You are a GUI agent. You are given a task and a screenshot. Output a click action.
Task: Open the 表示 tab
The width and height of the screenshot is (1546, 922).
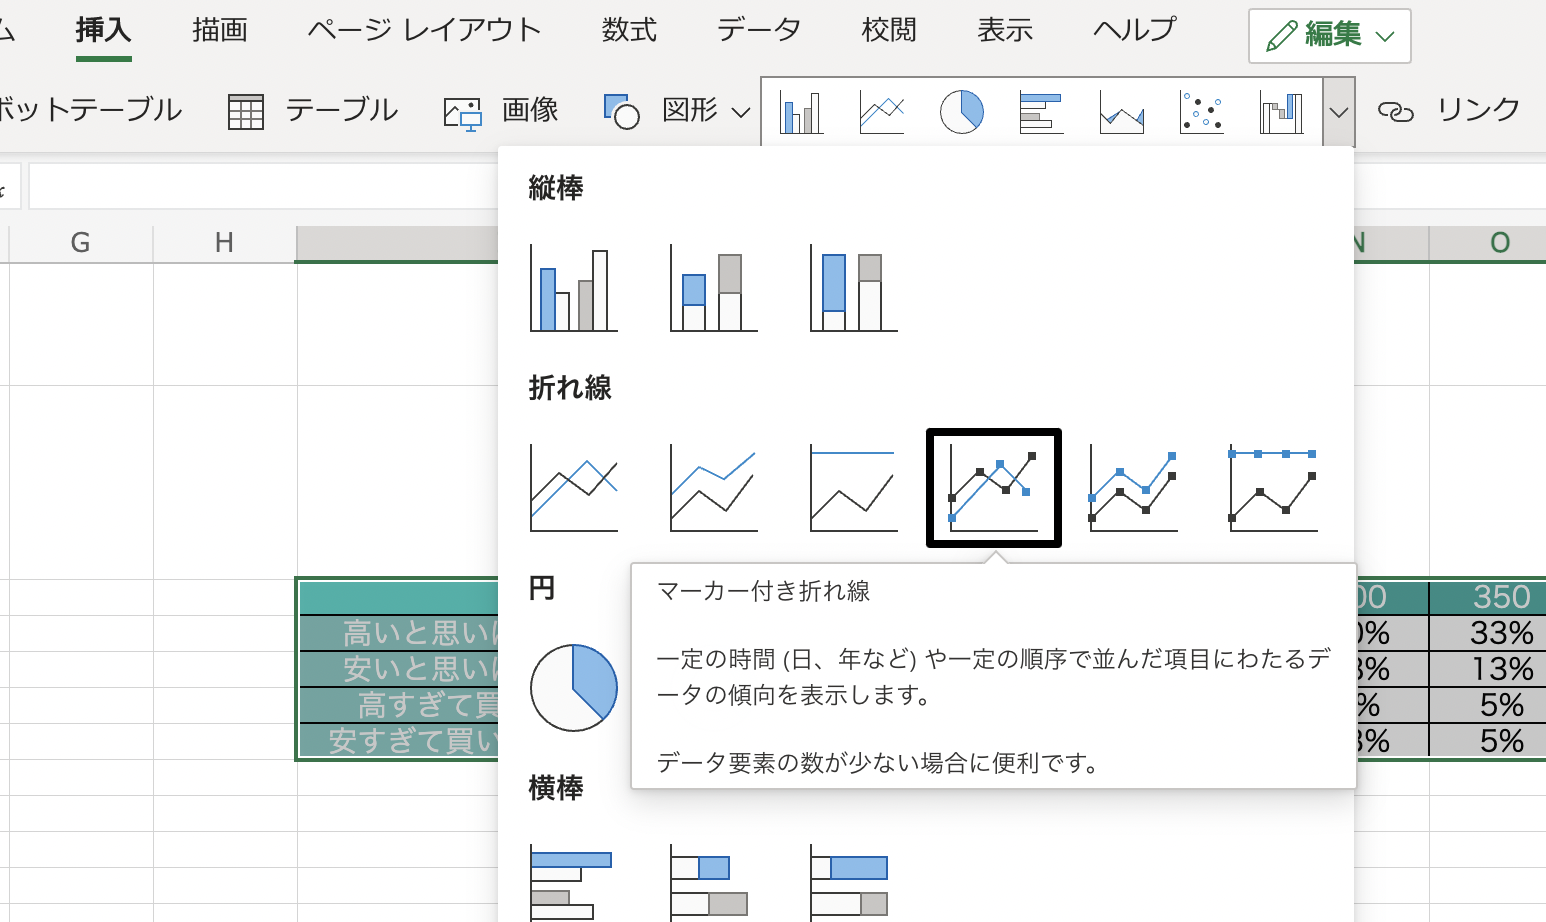click(1005, 30)
